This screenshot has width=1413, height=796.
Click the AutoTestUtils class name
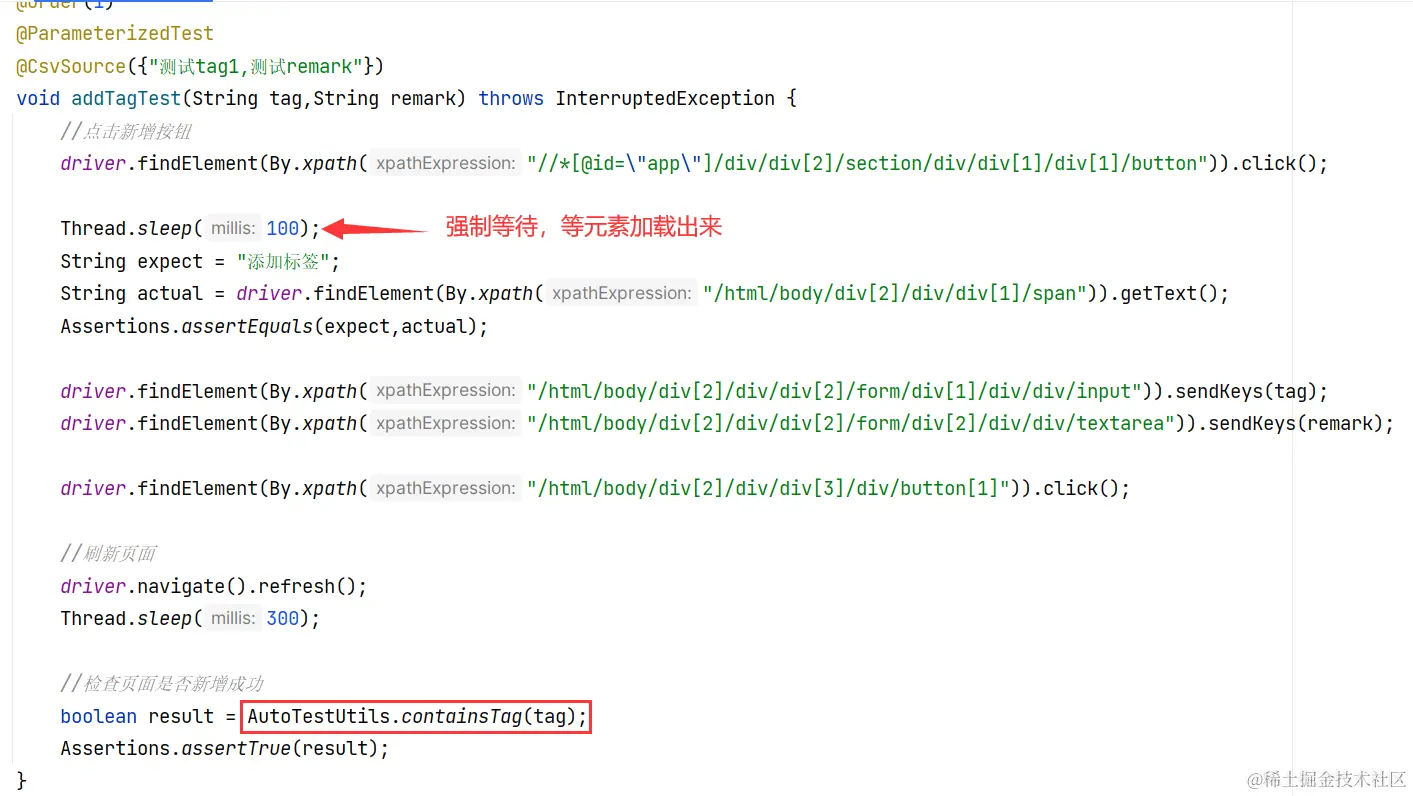(x=318, y=716)
